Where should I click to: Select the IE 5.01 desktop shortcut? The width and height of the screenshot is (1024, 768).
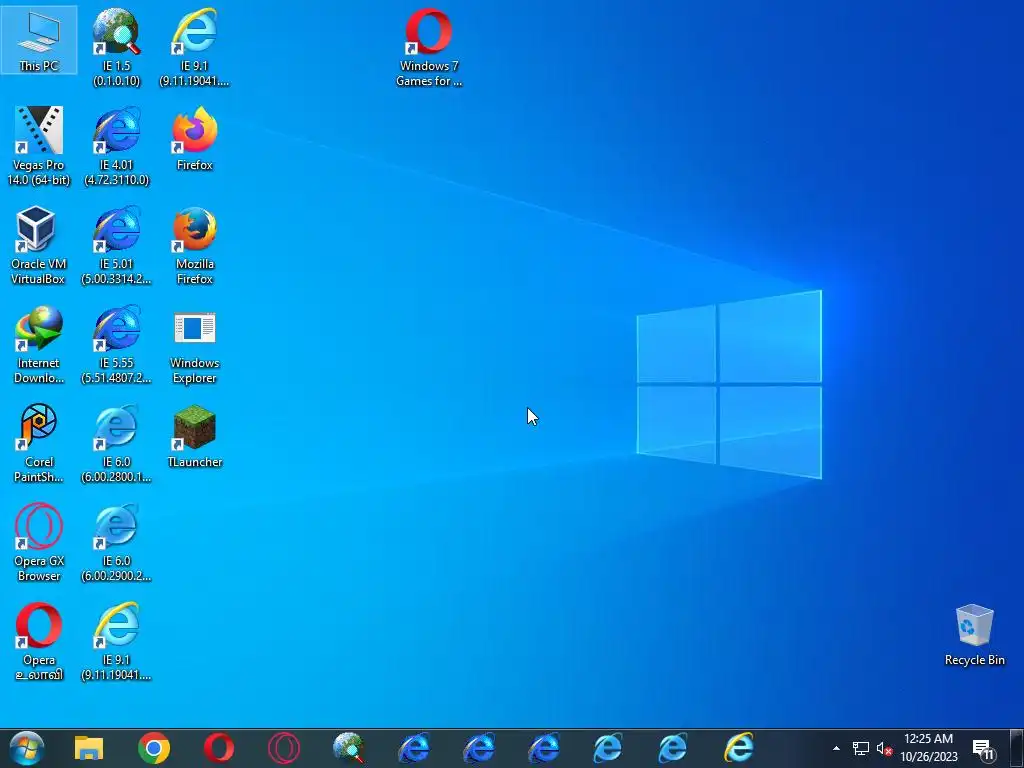point(116,244)
